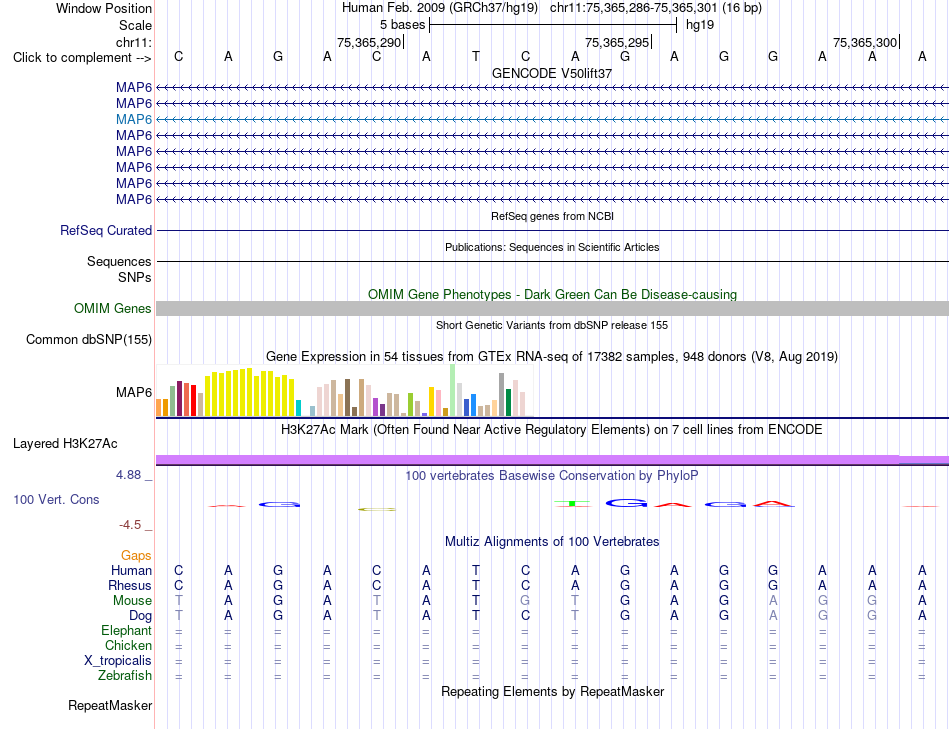Click the OMIM Gene Phenotypes green title
This screenshot has width=950, height=729.
[552, 295]
